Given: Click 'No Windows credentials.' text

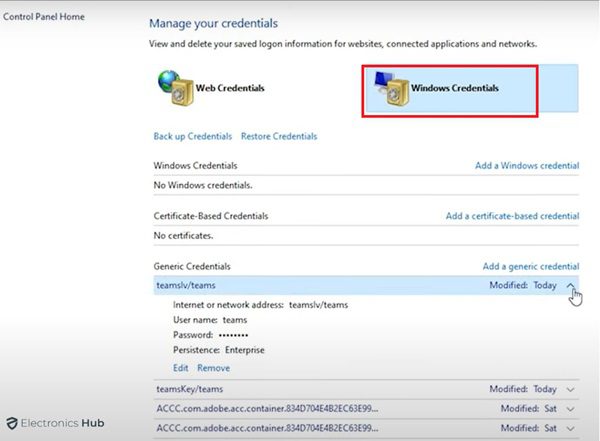Looking at the screenshot, I should (203, 185).
